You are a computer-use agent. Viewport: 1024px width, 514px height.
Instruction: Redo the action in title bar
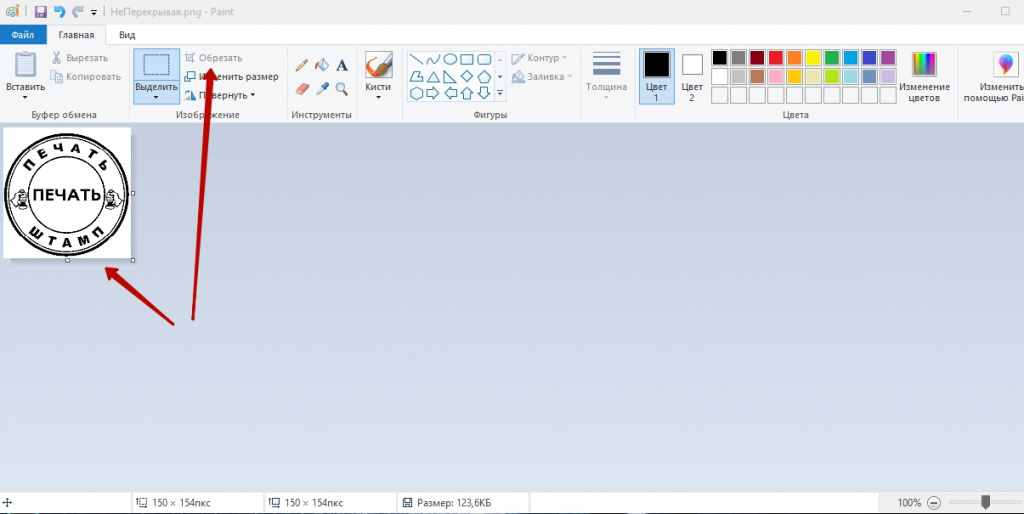(x=78, y=12)
